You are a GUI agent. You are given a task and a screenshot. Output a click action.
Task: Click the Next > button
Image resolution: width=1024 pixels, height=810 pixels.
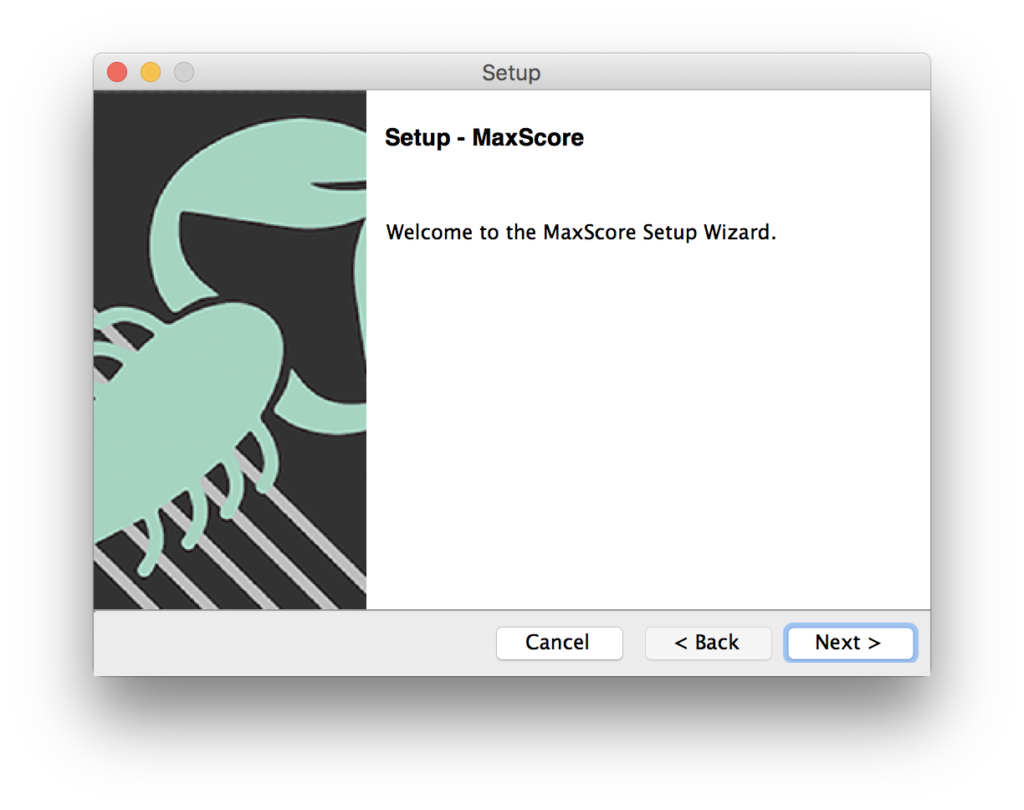(850, 643)
